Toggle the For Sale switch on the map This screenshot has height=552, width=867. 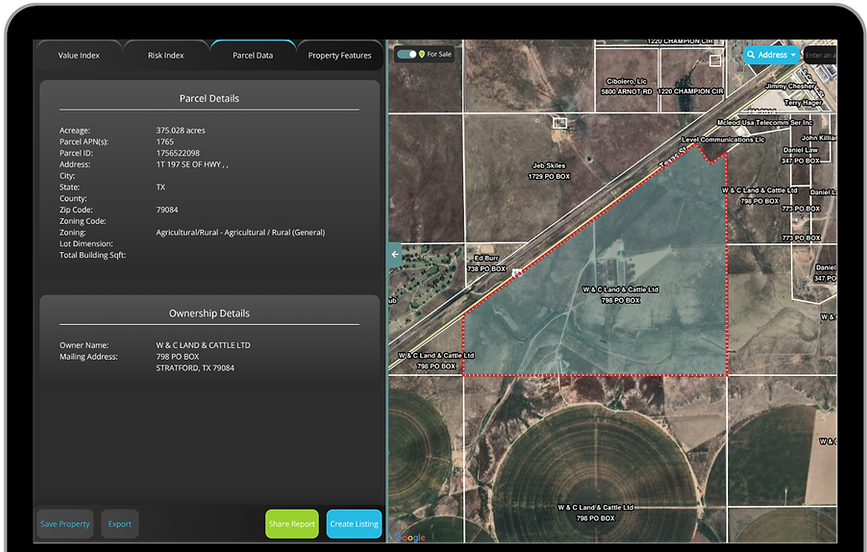click(407, 54)
